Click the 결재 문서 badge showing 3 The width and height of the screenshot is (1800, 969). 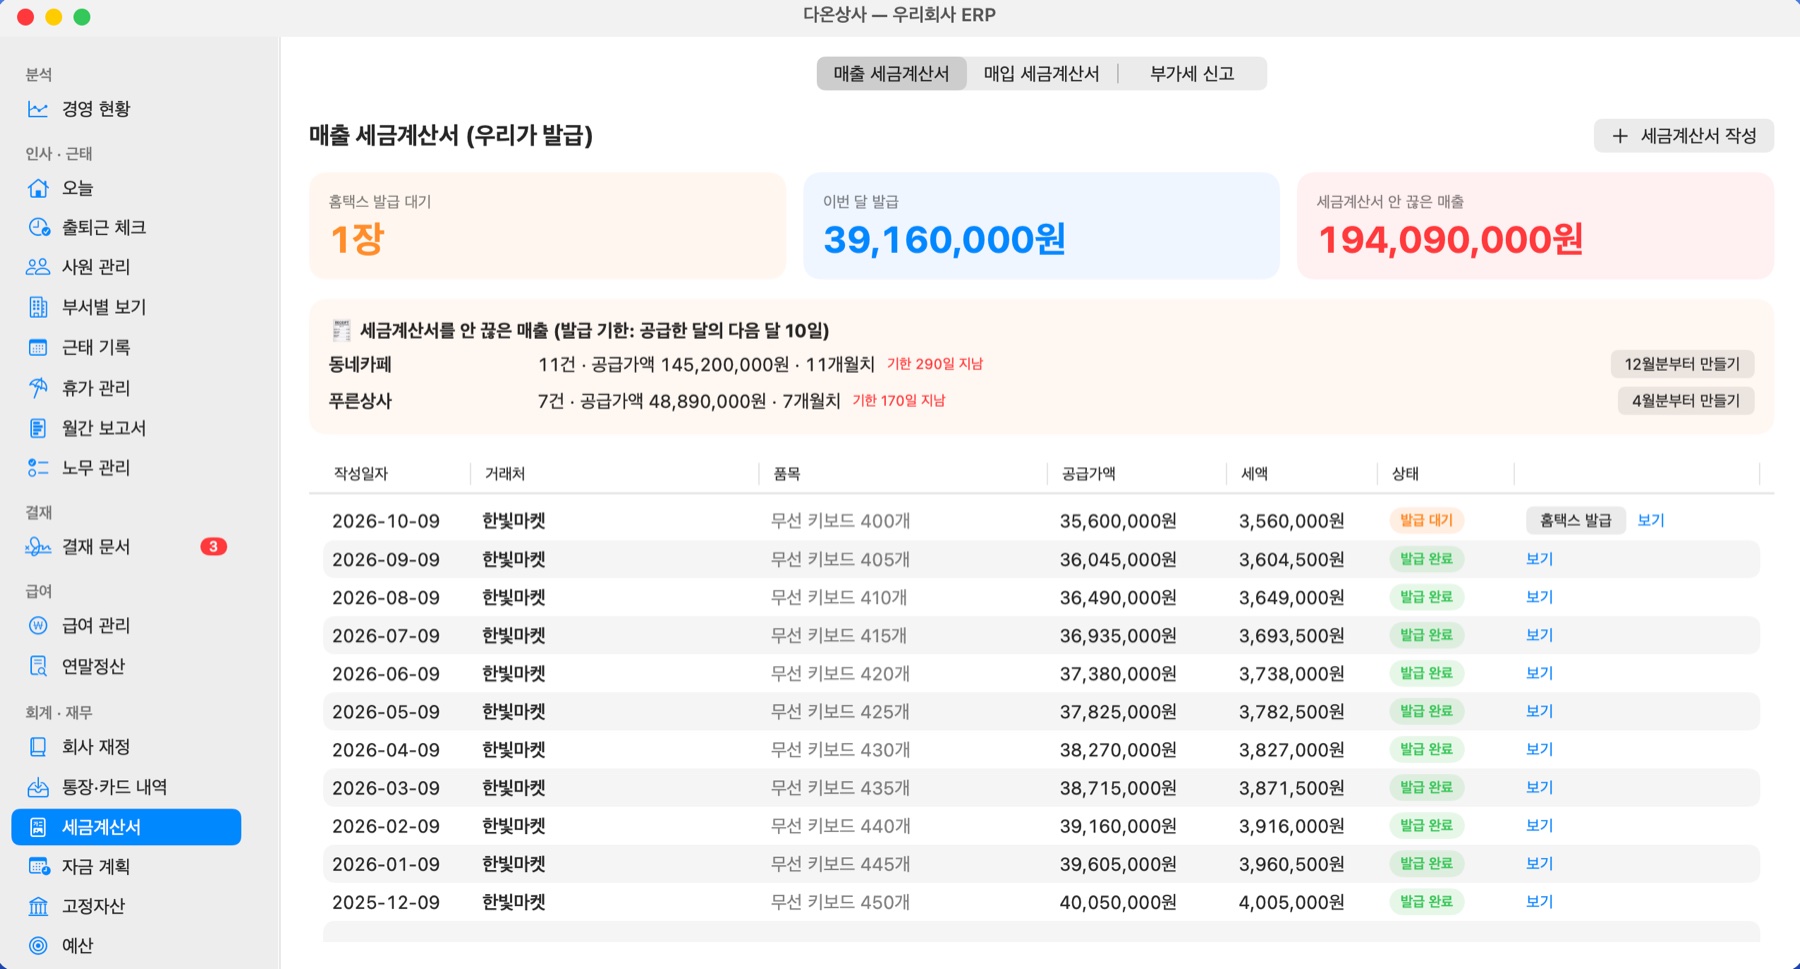tap(213, 547)
